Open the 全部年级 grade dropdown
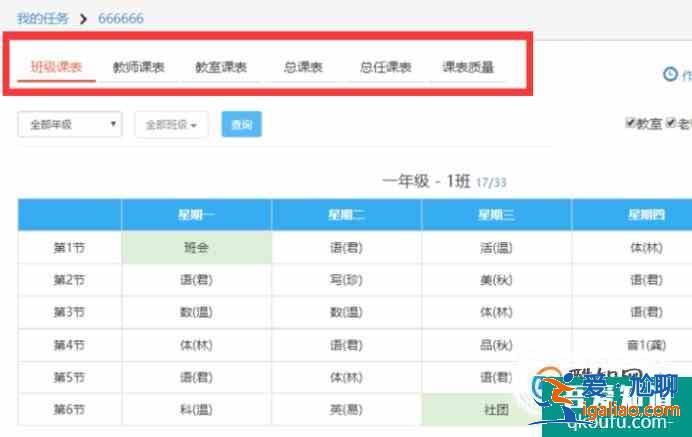 [x=70, y=124]
